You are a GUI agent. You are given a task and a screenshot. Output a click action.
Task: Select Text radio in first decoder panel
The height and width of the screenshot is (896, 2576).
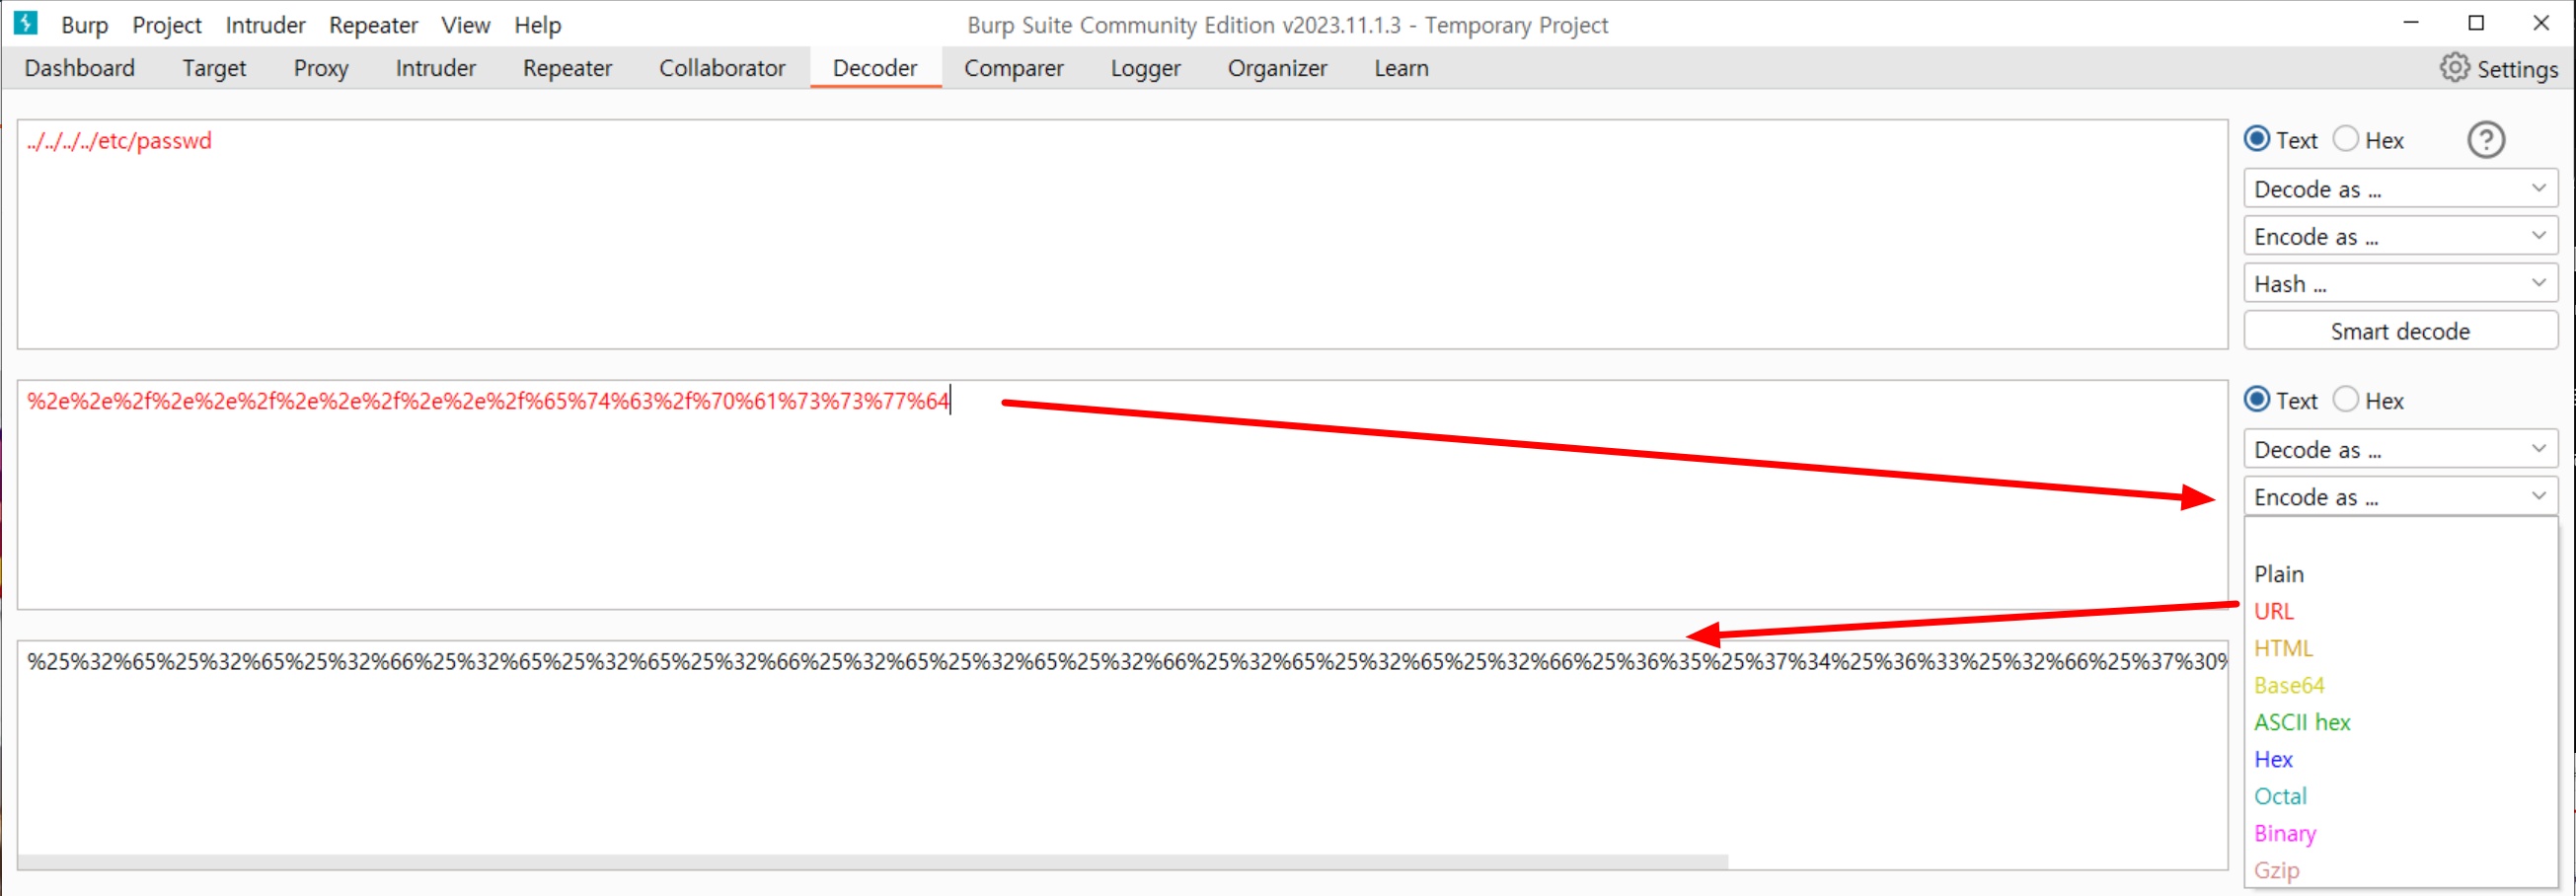[2257, 139]
